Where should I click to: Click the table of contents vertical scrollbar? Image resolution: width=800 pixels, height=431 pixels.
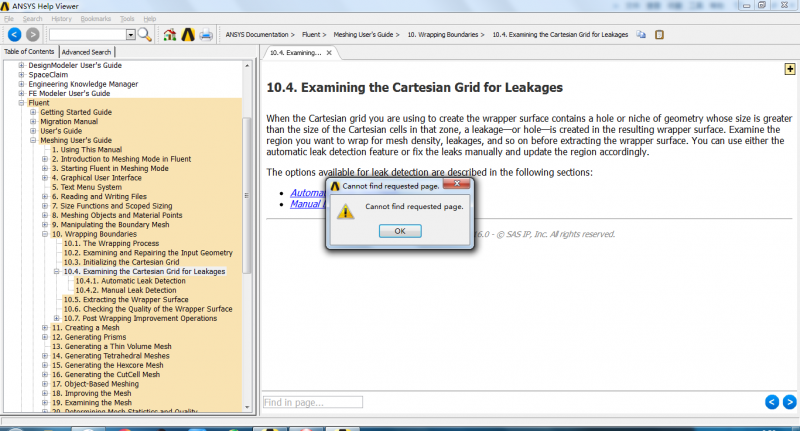pos(247,195)
